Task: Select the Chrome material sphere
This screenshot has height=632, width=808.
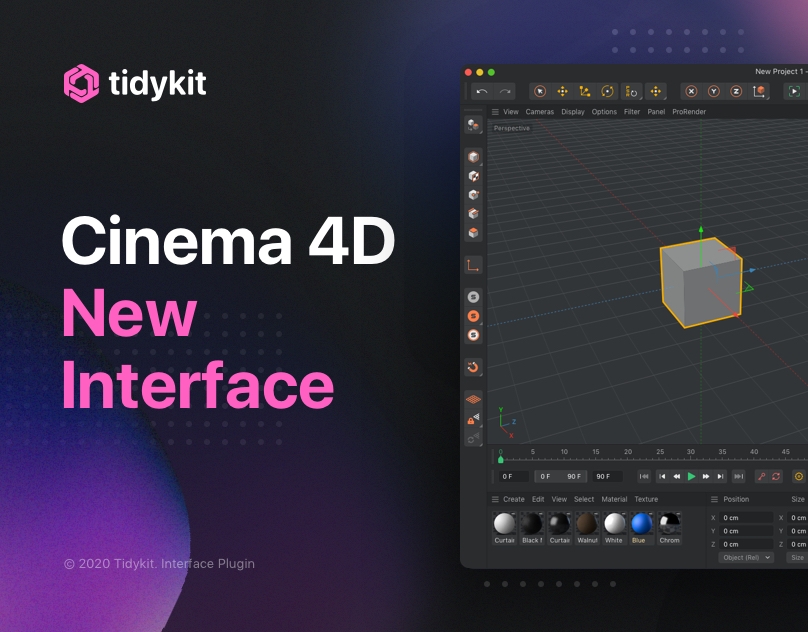Action: (x=669, y=524)
